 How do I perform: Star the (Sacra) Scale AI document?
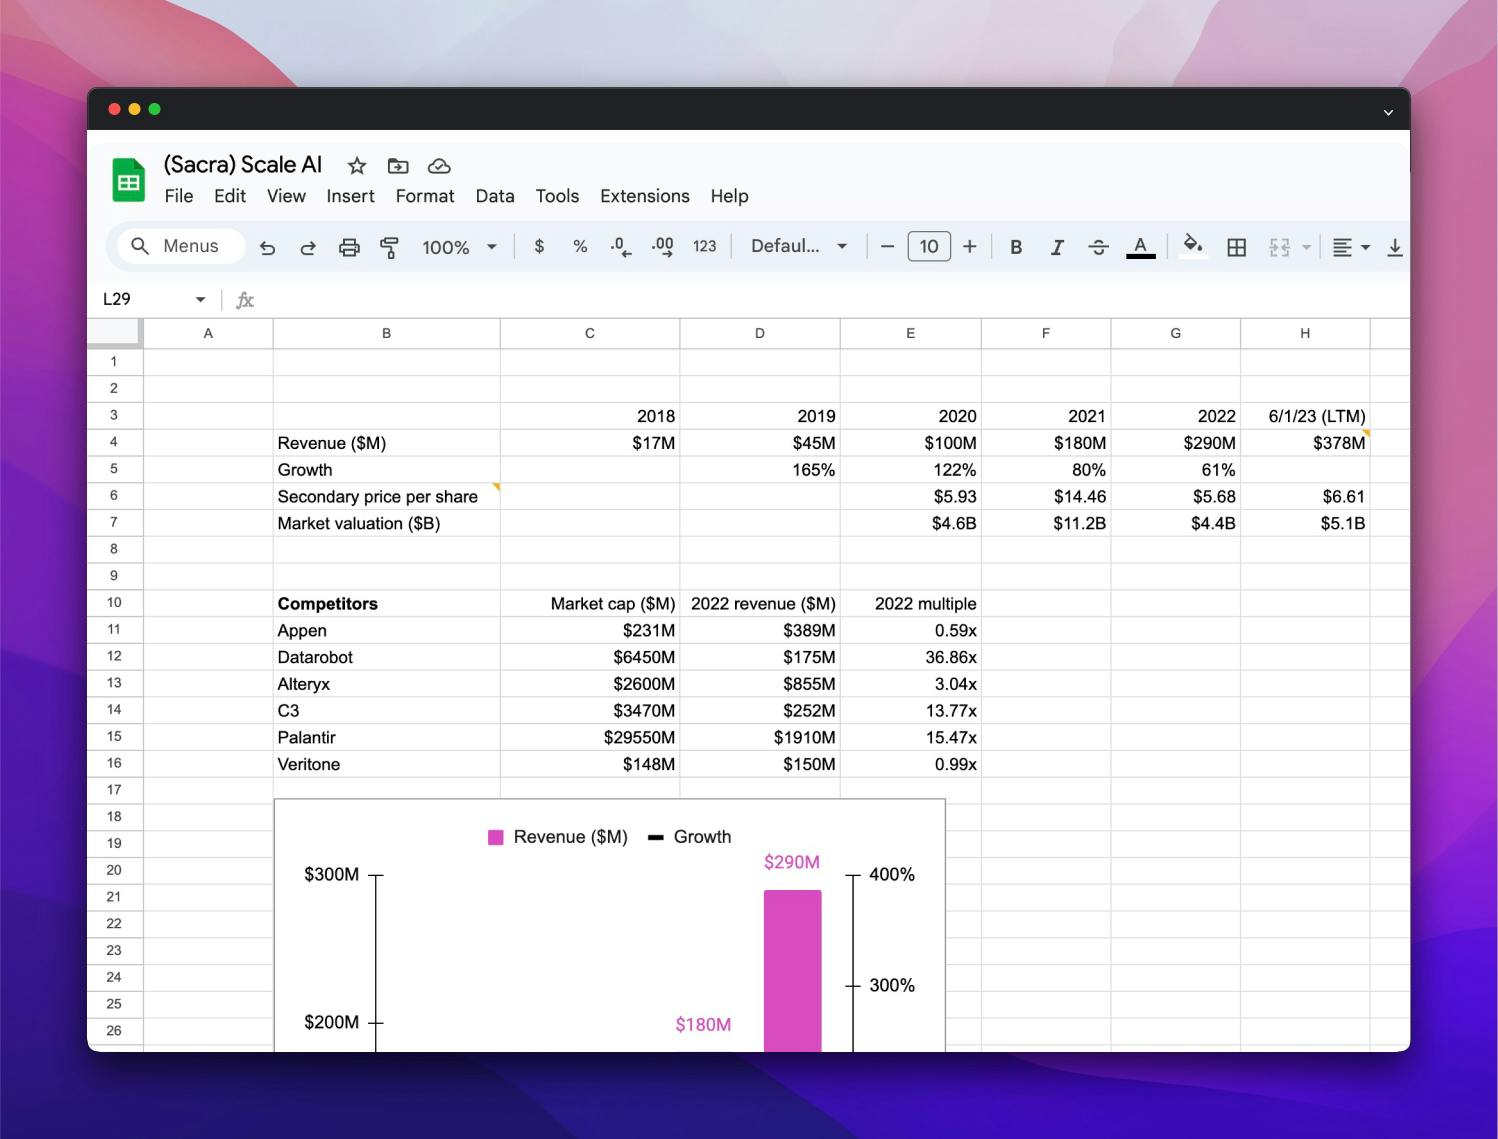[x=357, y=166]
